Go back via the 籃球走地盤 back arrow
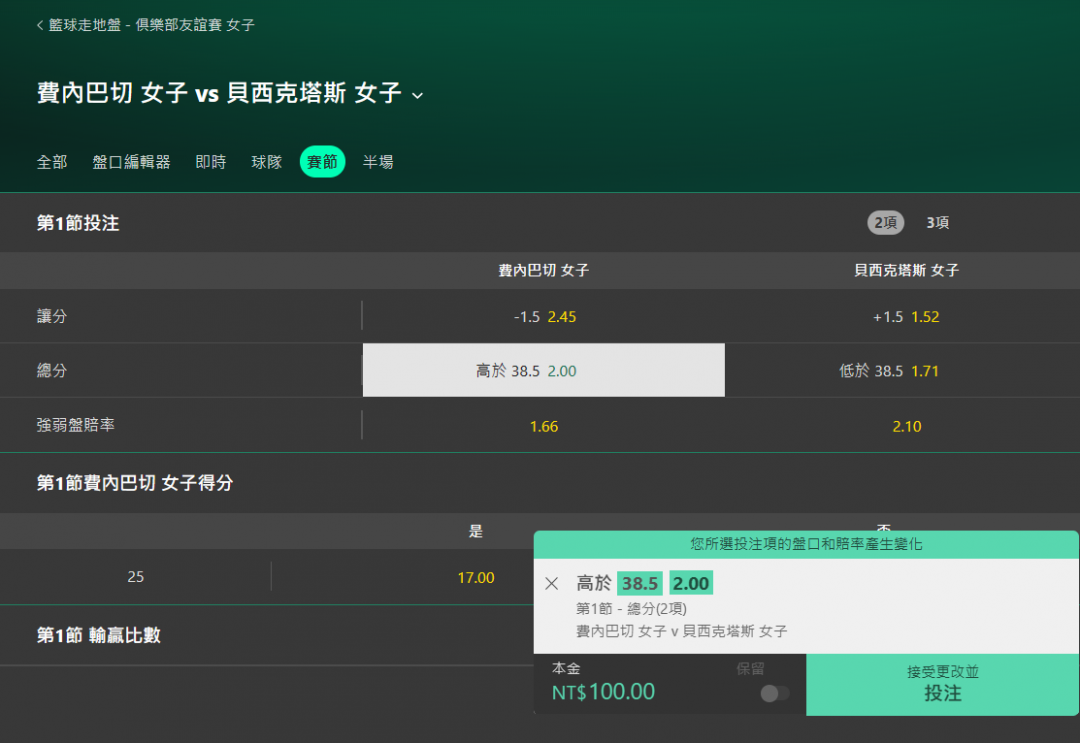Screen dimensions: 1080x743 (x=40, y=25)
